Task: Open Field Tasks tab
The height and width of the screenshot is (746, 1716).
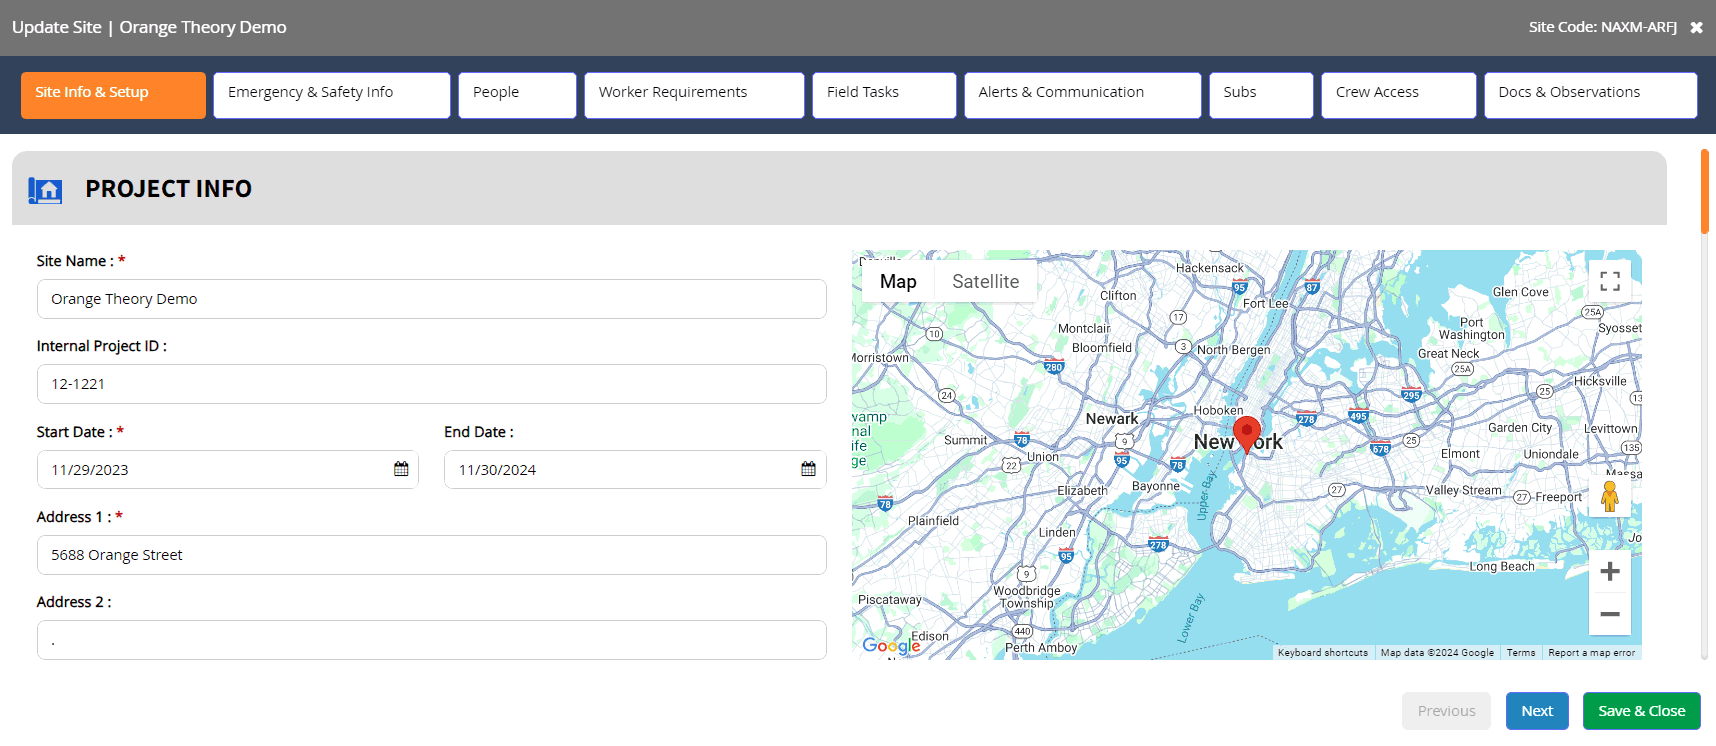Action: pyautogui.click(x=884, y=95)
